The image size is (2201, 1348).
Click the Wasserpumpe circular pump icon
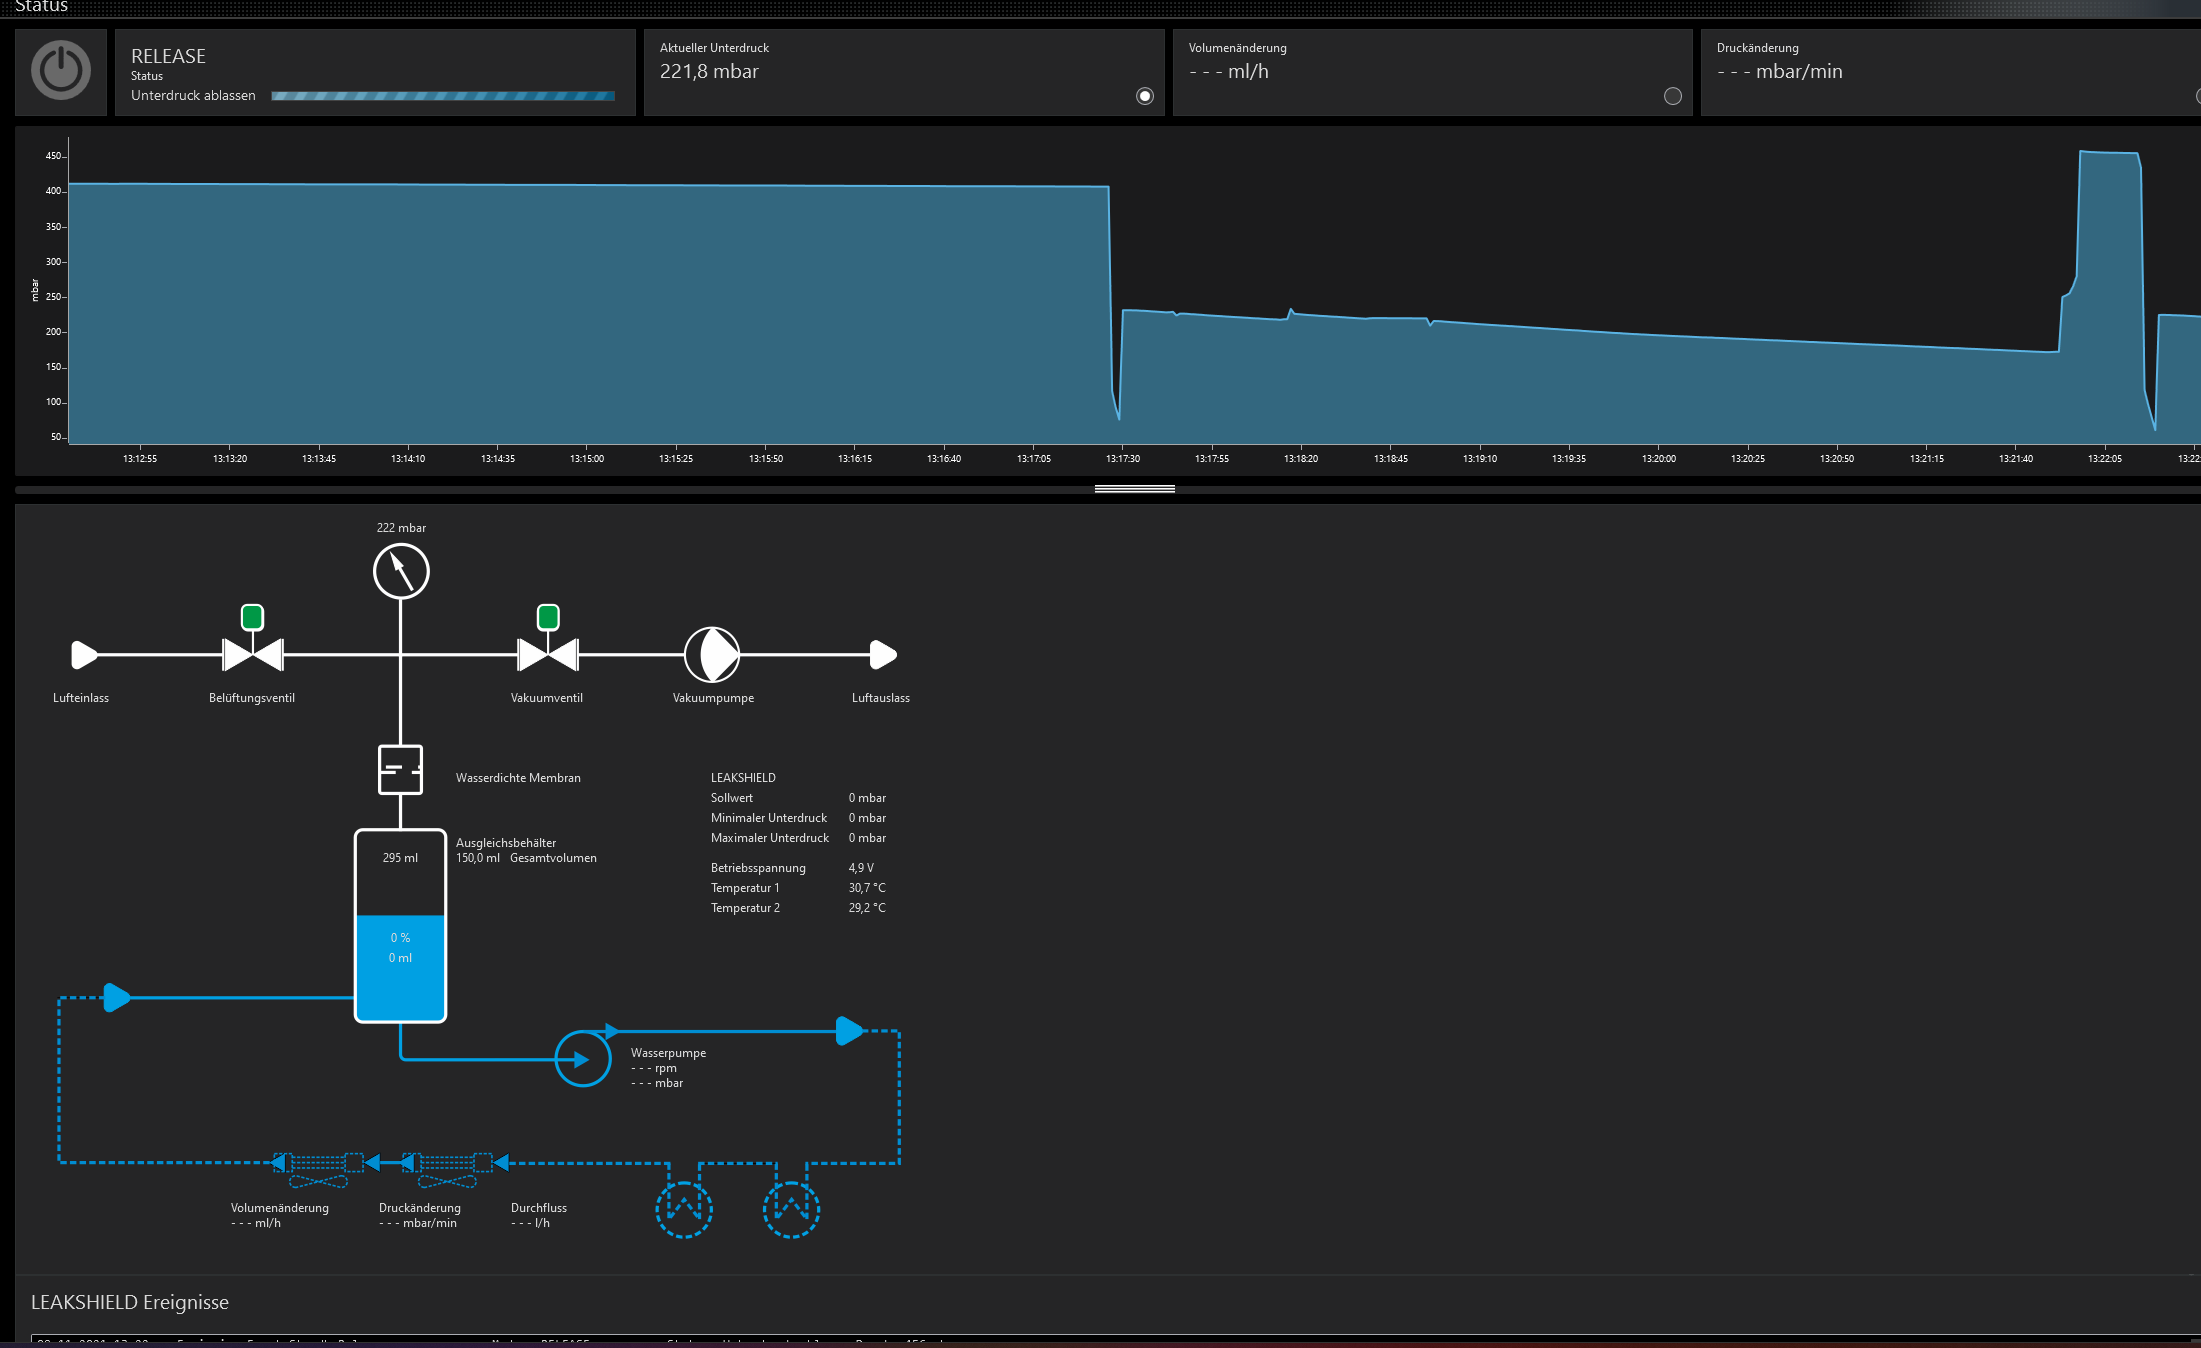tap(583, 1059)
